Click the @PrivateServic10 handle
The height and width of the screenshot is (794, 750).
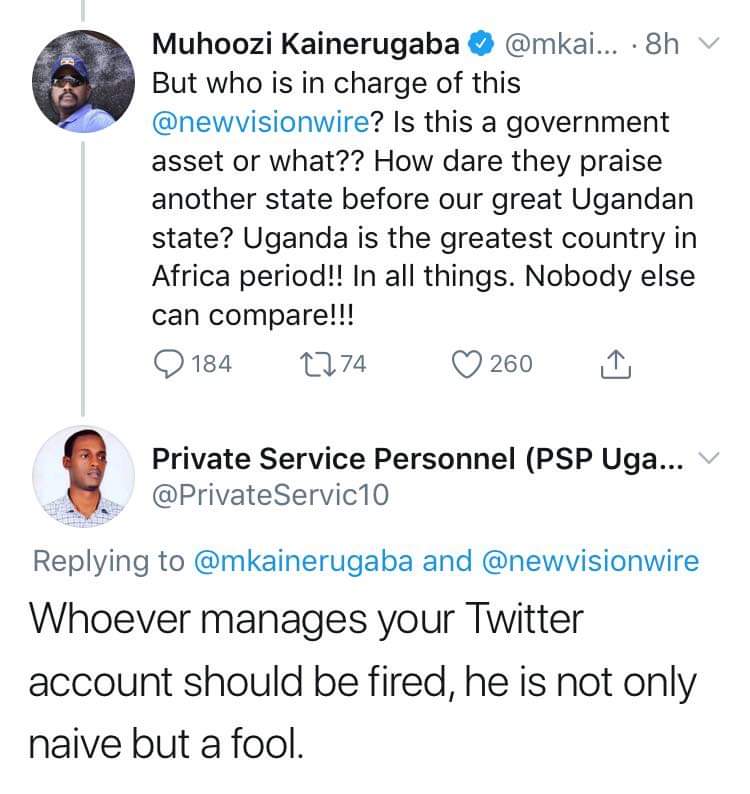tap(269, 494)
